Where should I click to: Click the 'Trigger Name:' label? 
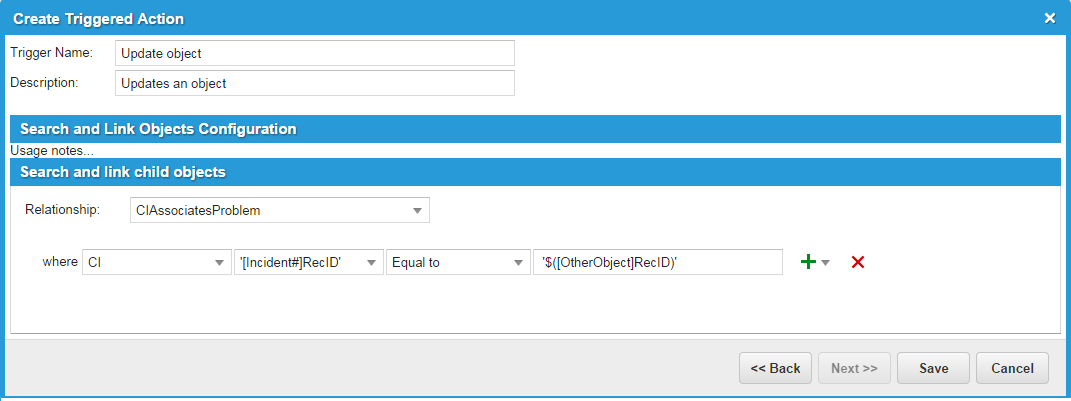[x=51, y=52]
